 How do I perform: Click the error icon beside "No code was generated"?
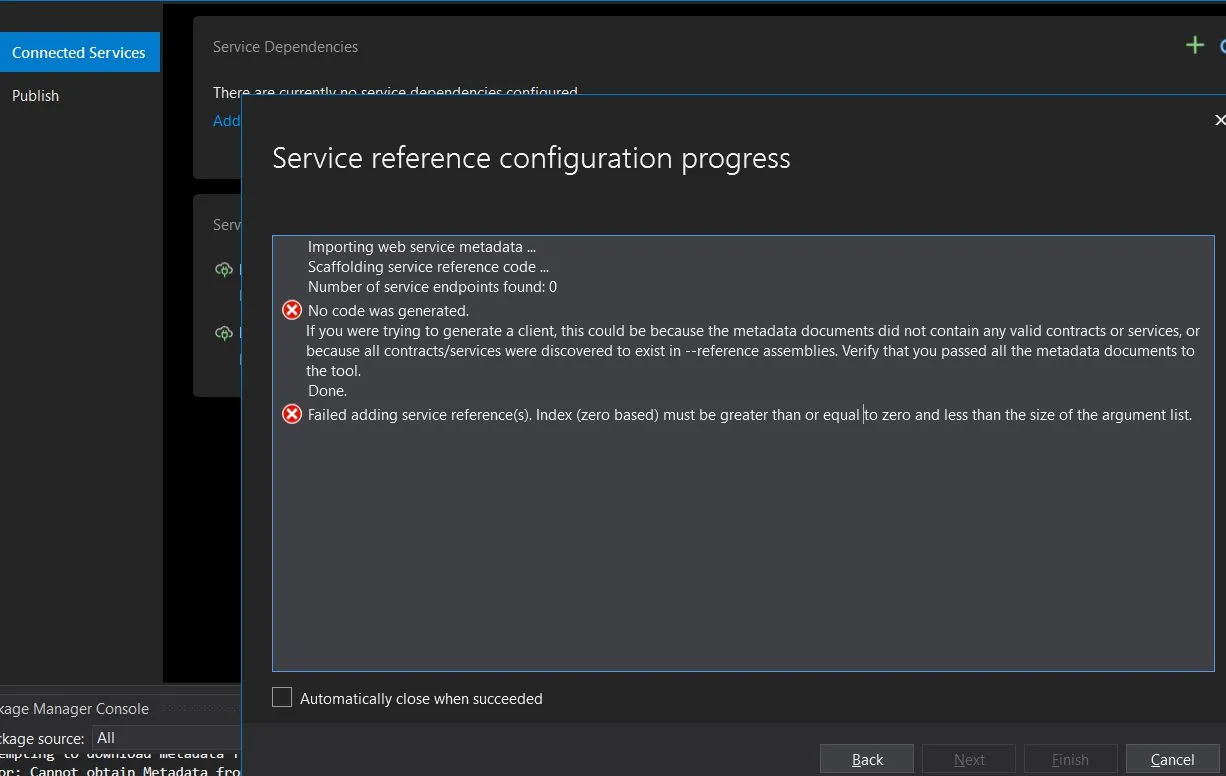coord(292,310)
